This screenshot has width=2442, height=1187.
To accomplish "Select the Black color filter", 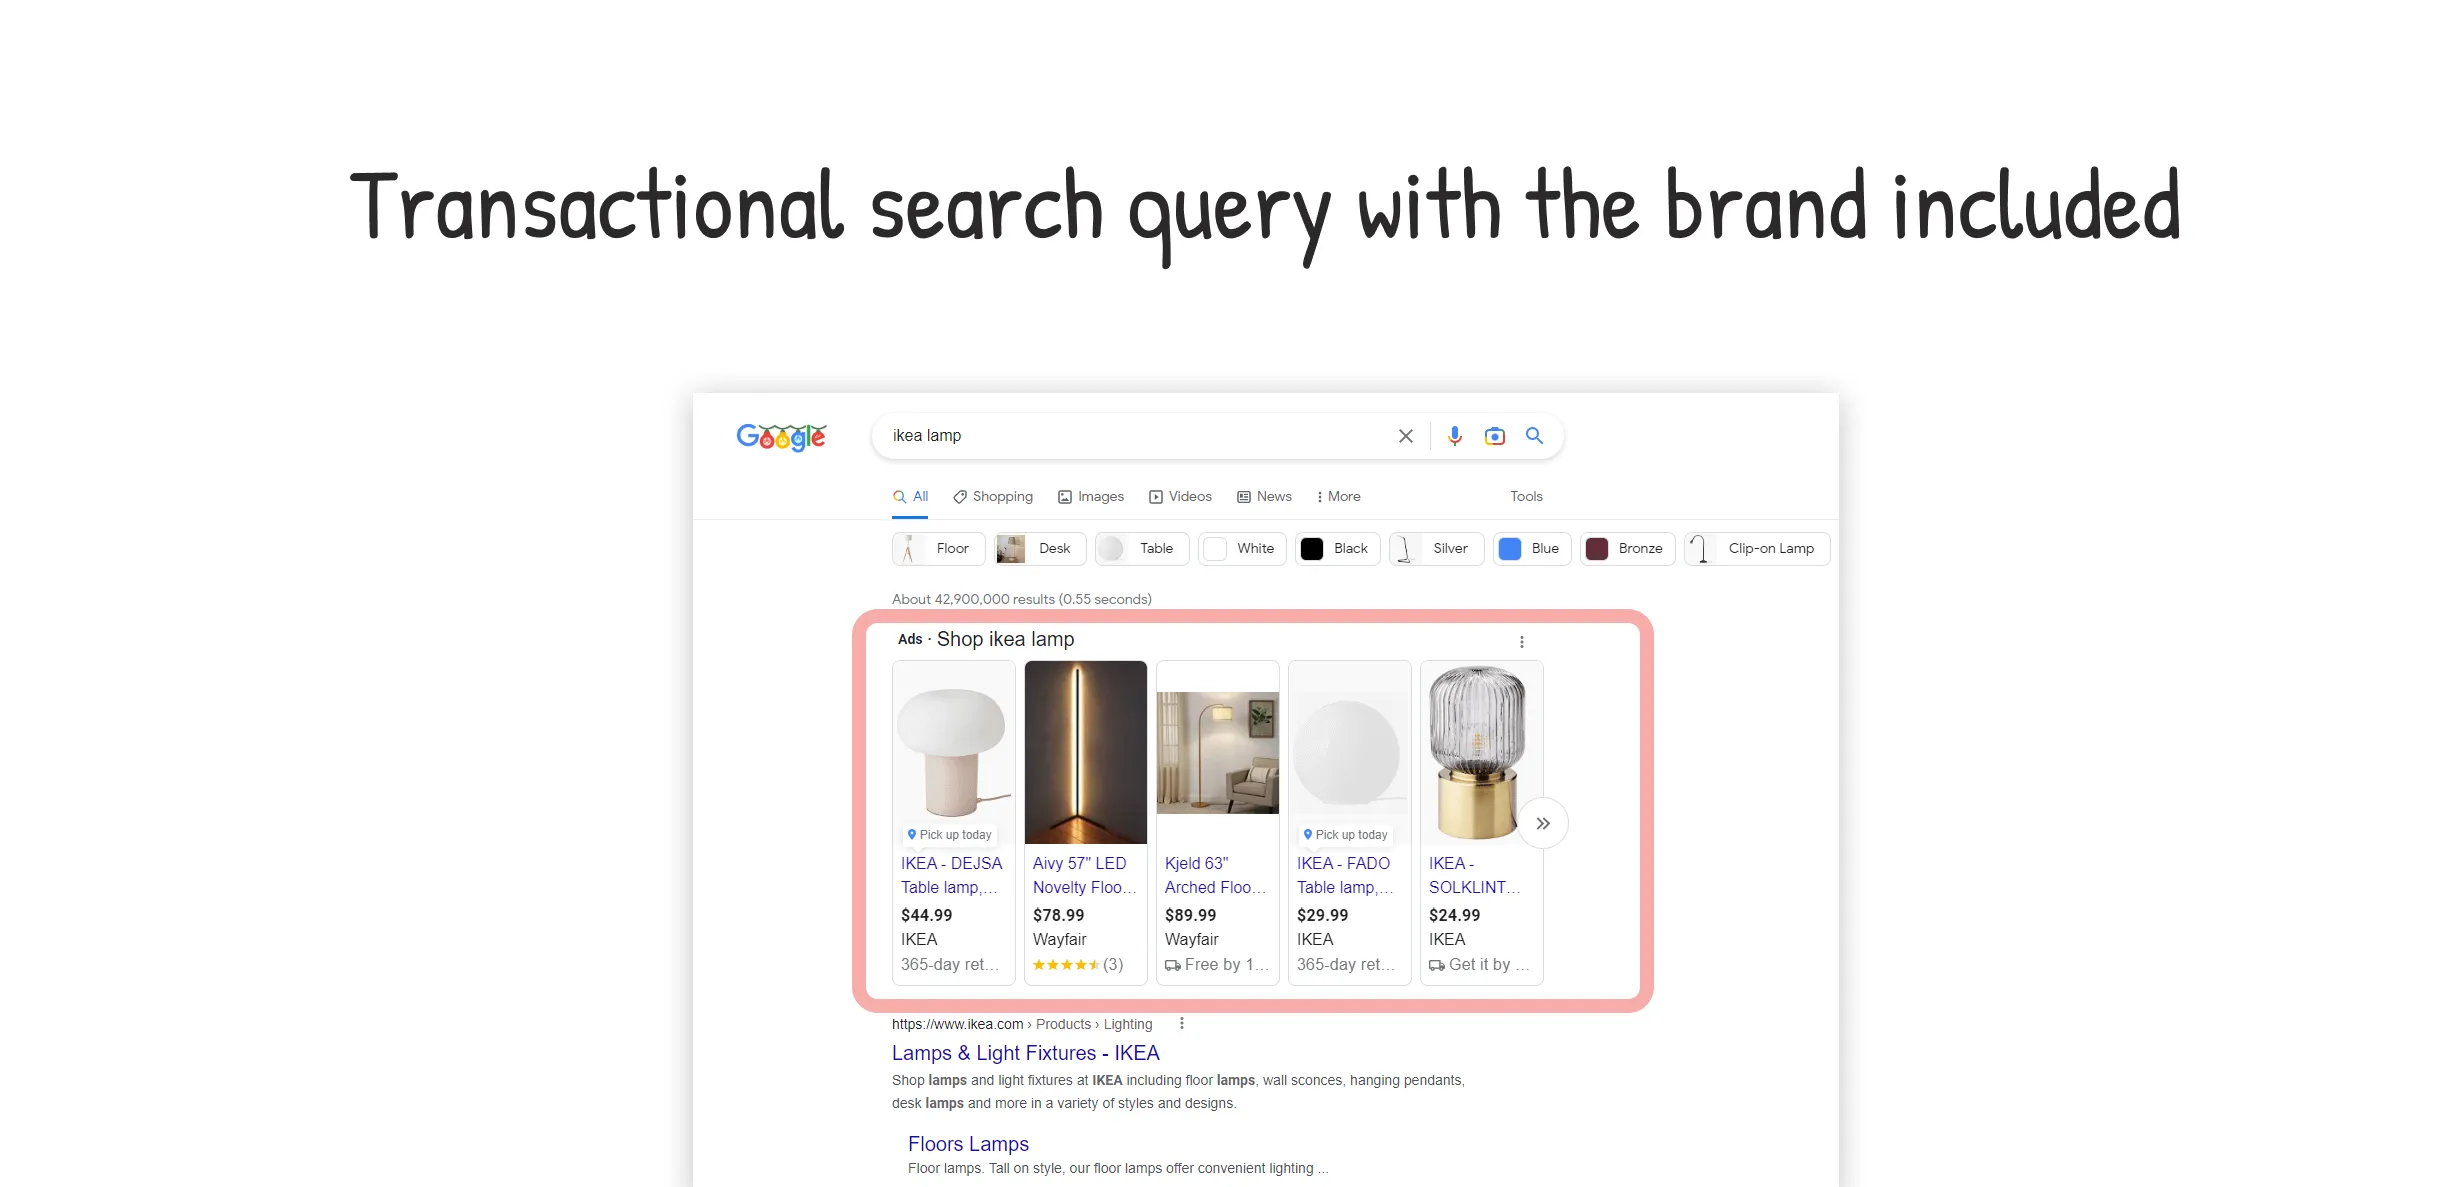I will click(1338, 549).
